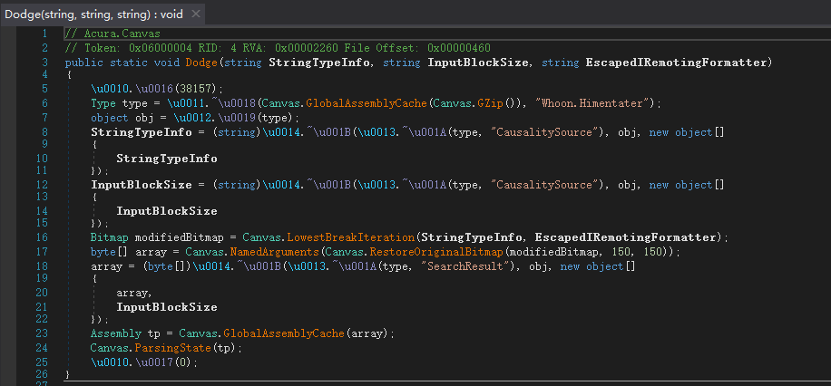The height and width of the screenshot is (386, 832).
Task: Click line number 6 in the gutter
Action: pyautogui.click(x=45, y=103)
